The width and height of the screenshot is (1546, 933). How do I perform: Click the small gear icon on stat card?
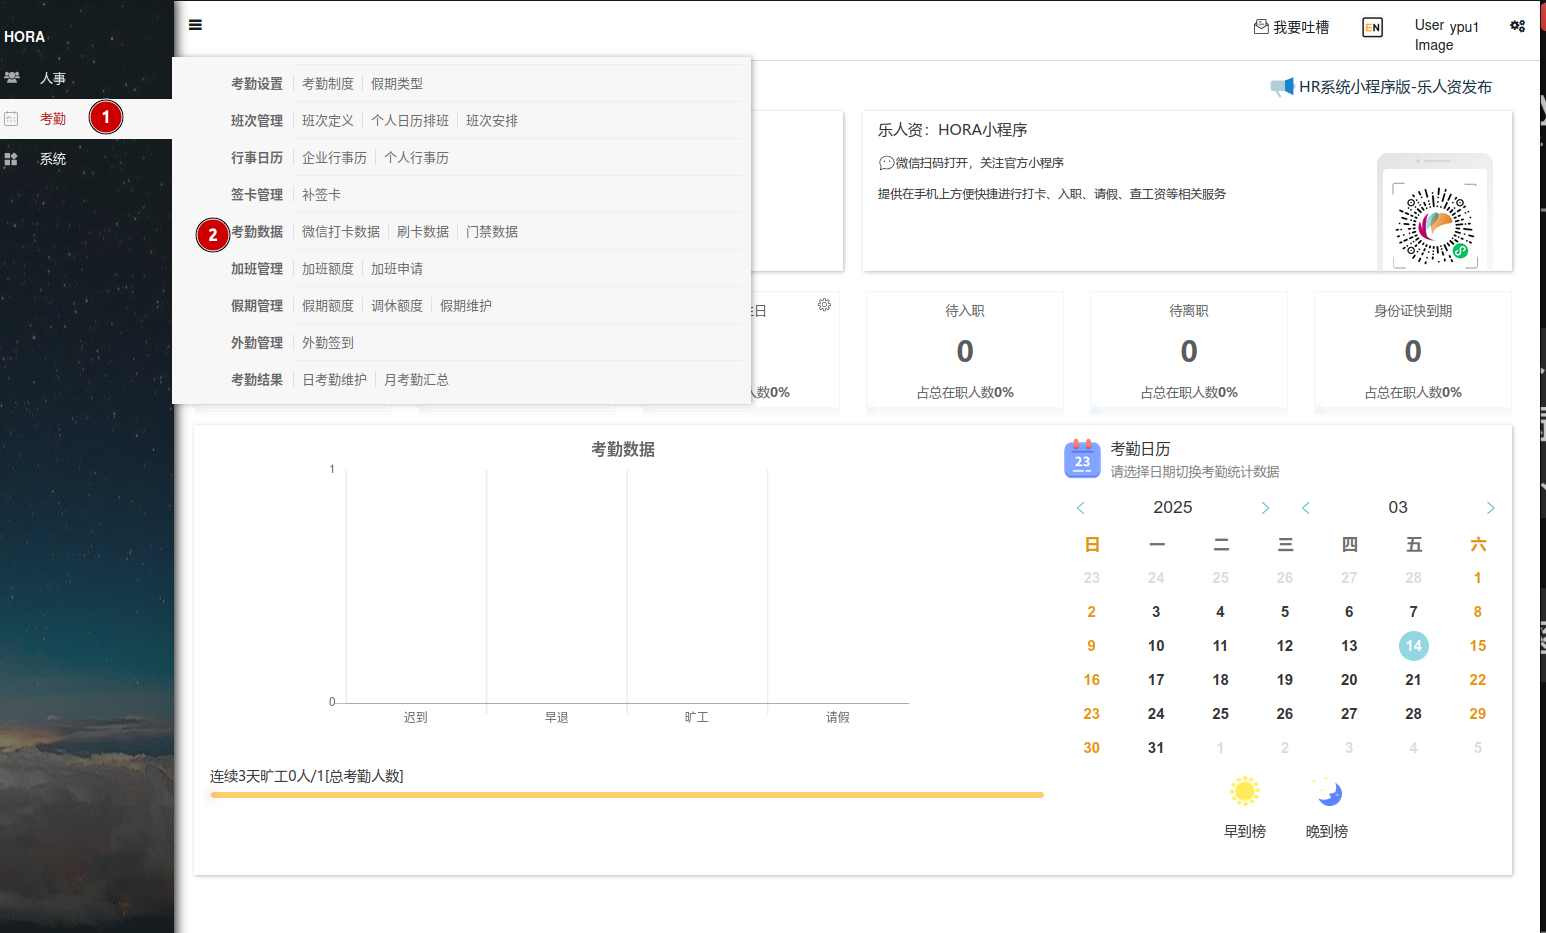pyautogui.click(x=824, y=305)
